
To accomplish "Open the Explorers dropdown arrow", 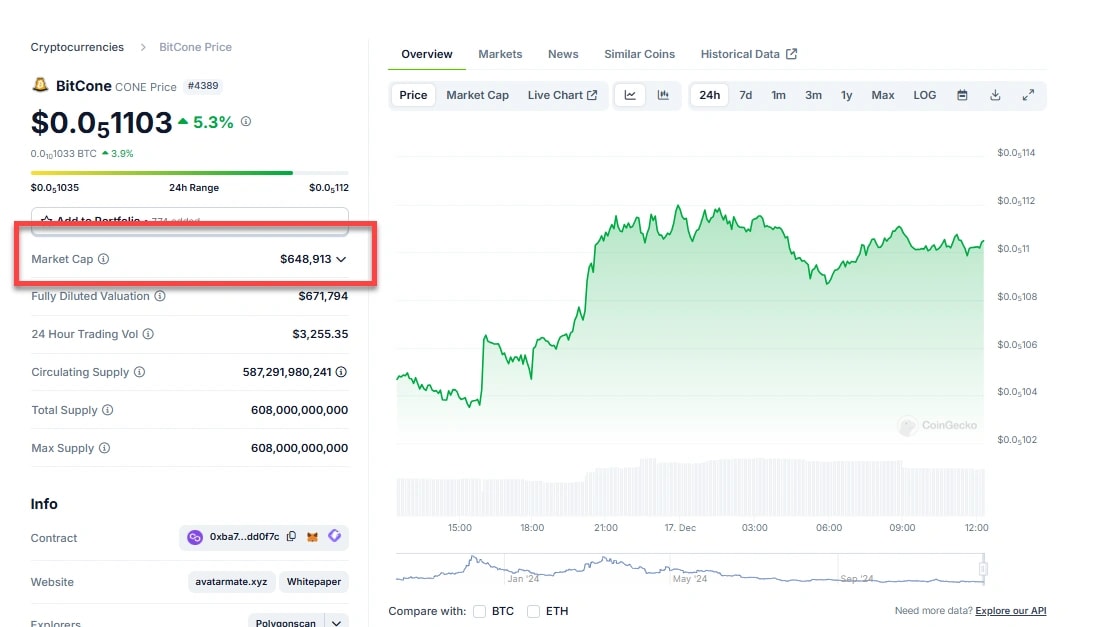I will 337,622.
